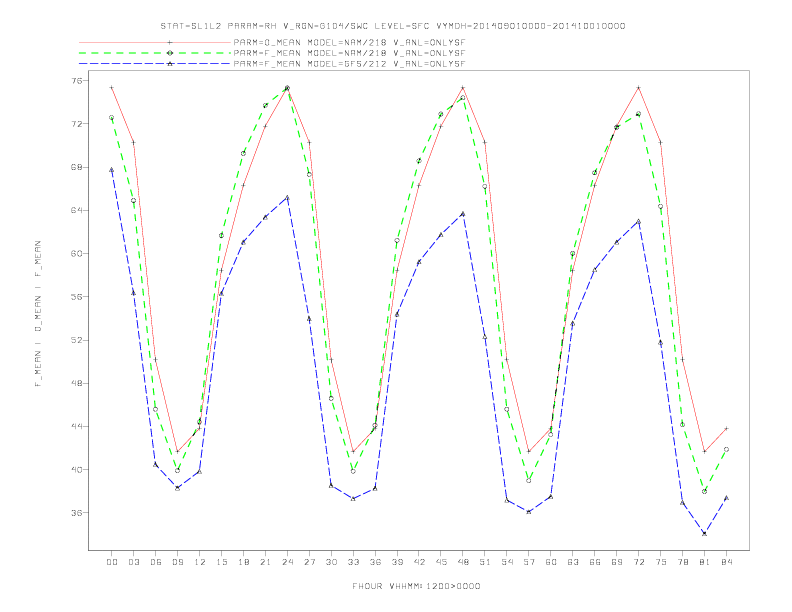Click x-axis forecast hour label 84
This screenshot has height=612, width=792.
pyautogui.click(x=727, y=562)
